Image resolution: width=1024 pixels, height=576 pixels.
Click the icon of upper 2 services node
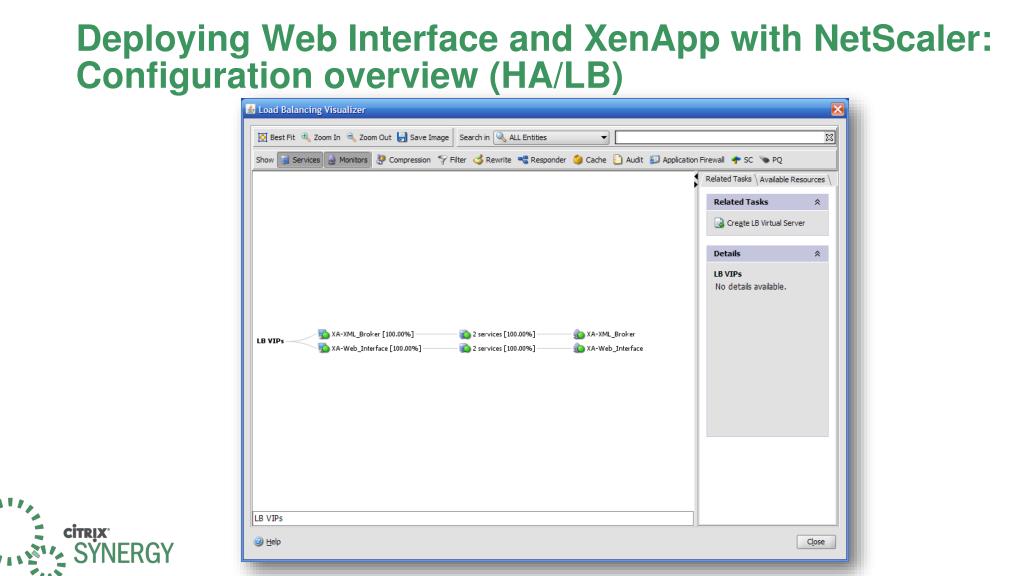[x=465, y=334]
